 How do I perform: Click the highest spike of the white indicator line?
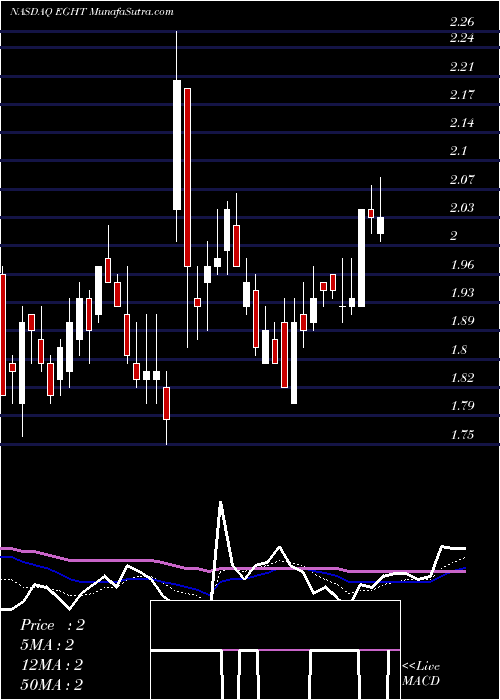coord(221,503)
